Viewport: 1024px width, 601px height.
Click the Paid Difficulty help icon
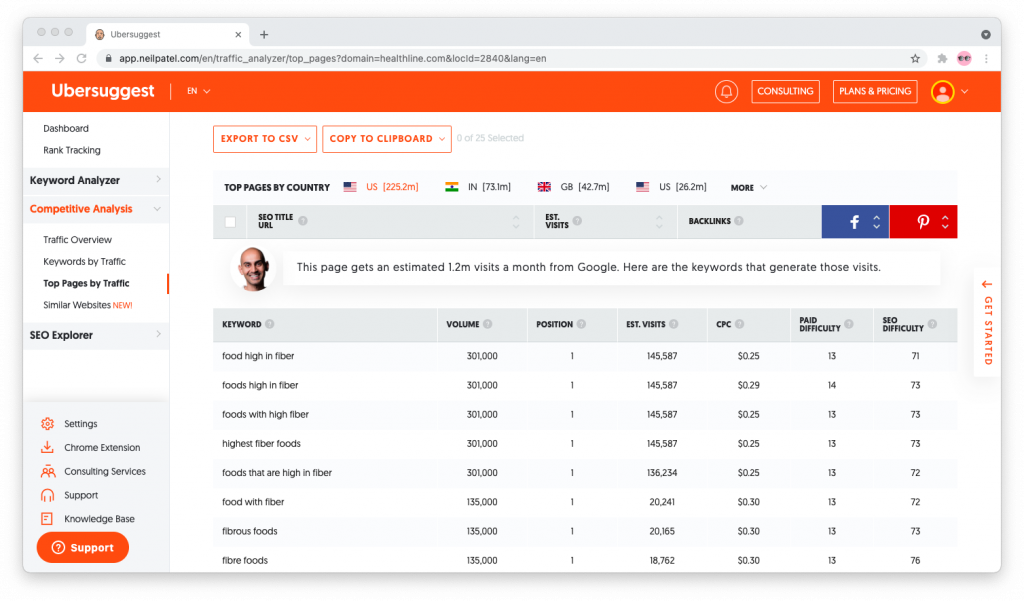(849, 323)
